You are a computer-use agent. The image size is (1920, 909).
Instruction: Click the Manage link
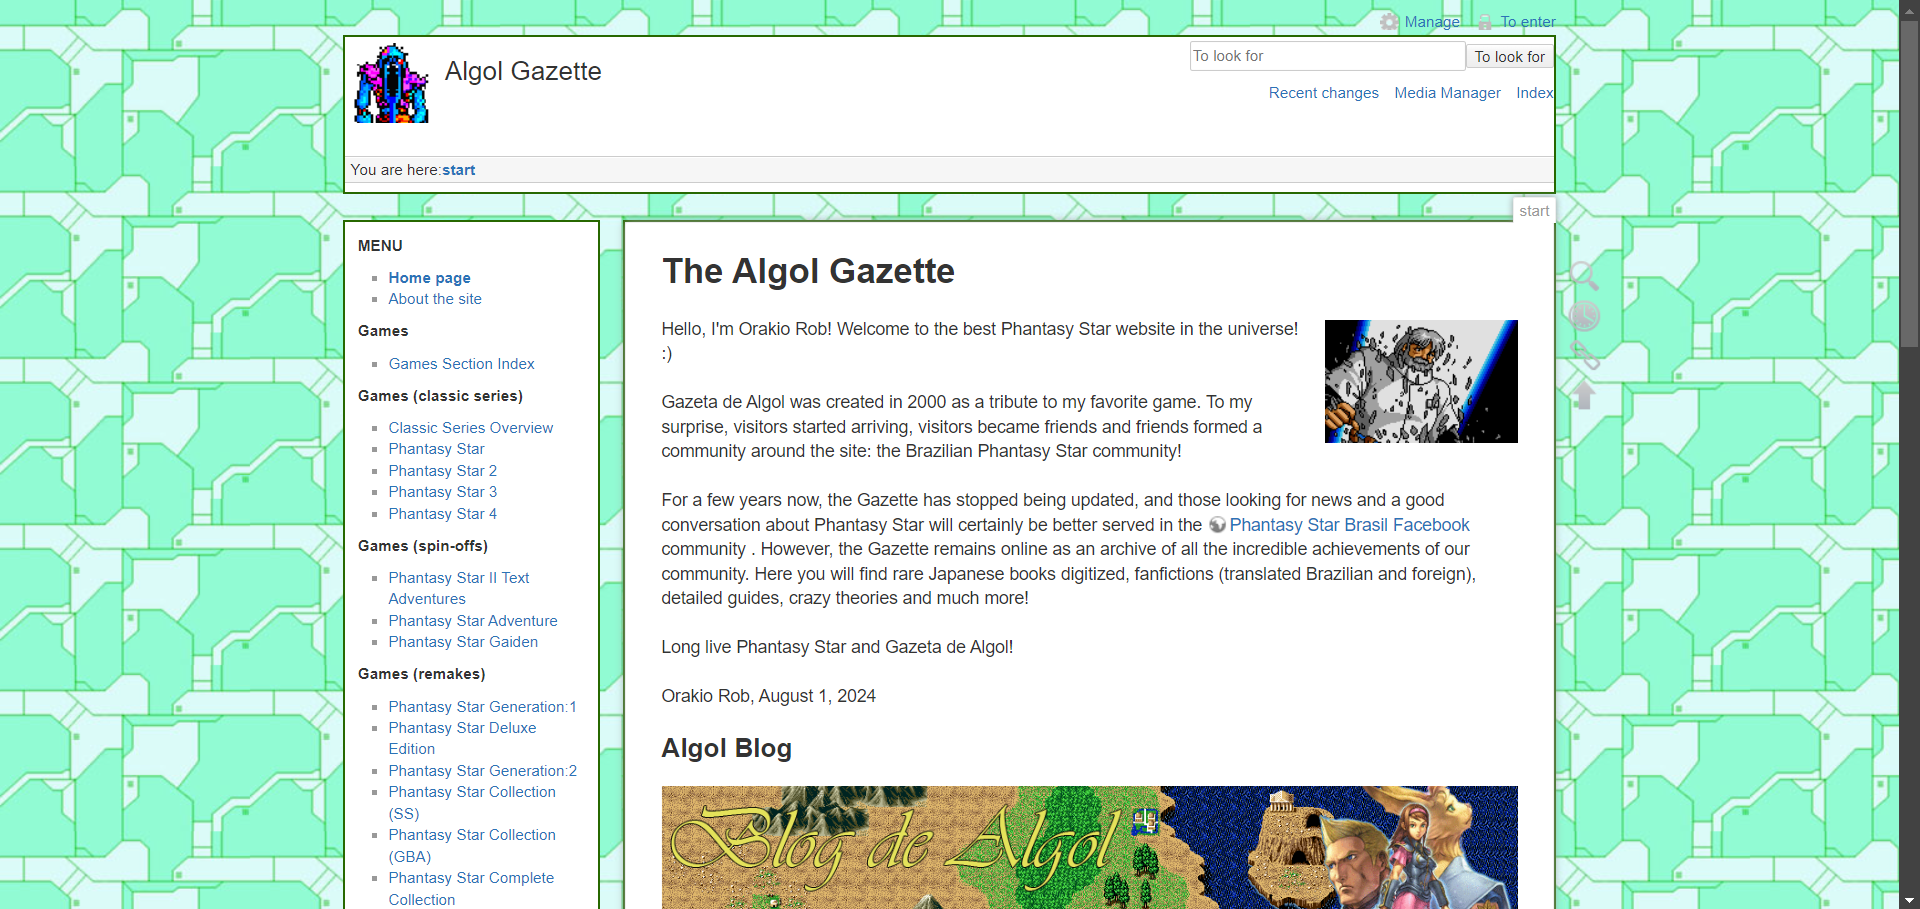pos(1432,22)
